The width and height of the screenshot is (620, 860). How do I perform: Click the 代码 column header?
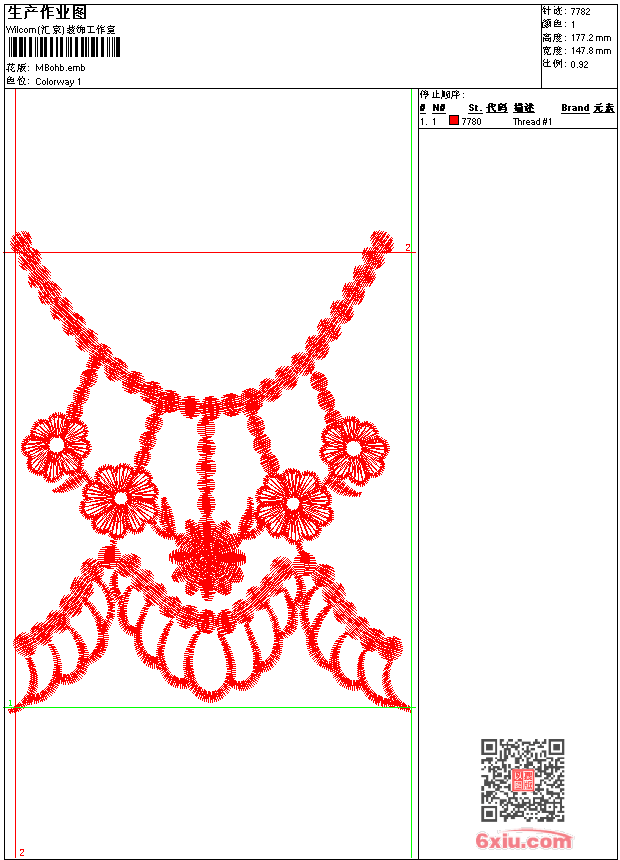(497, 108)
